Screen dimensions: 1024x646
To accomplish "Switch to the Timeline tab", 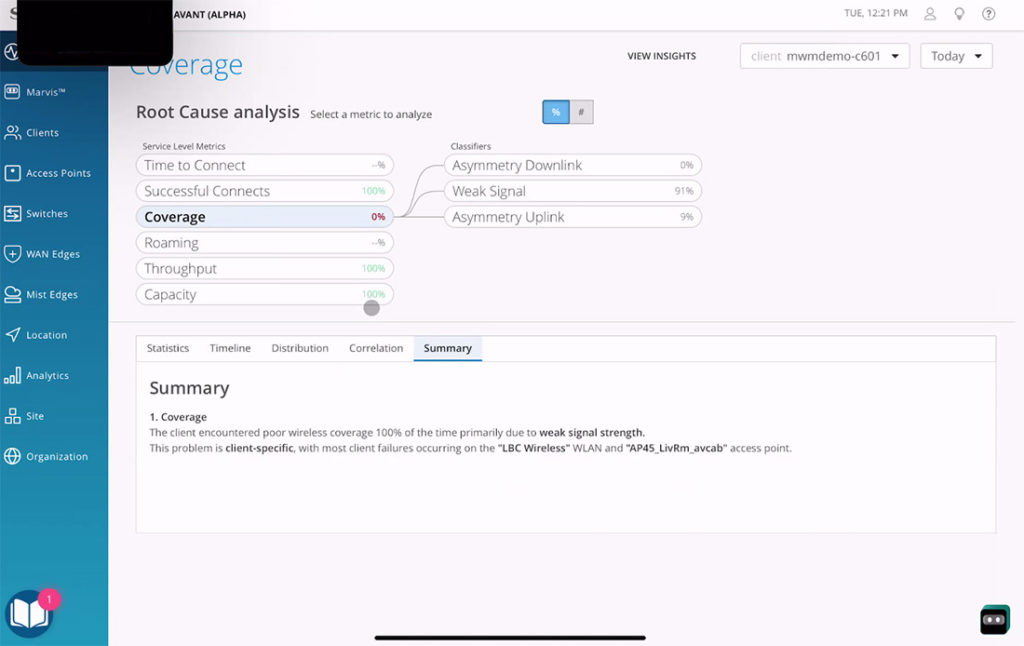I will (230, 348).
